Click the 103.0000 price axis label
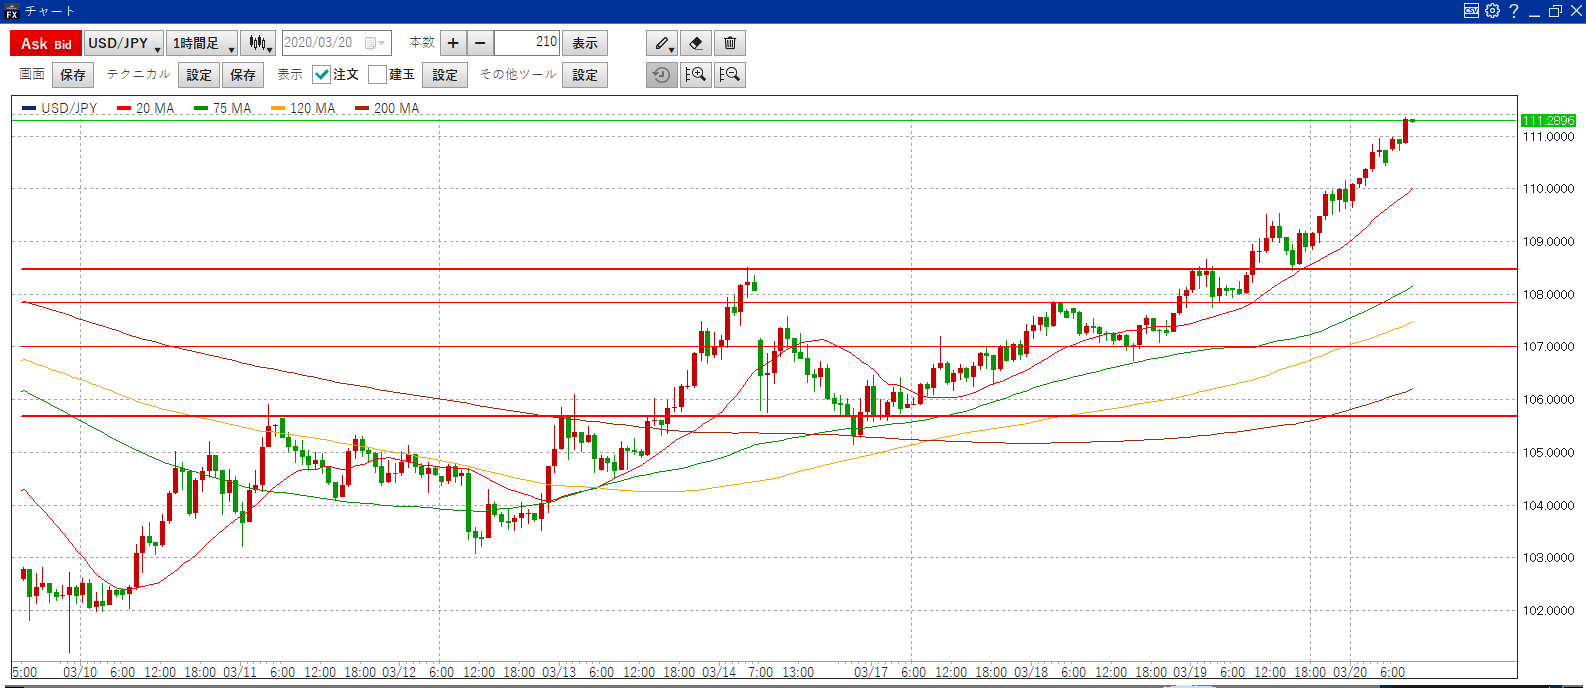1586x688 pixels. pyautogui.click(x=1548, y=557)
